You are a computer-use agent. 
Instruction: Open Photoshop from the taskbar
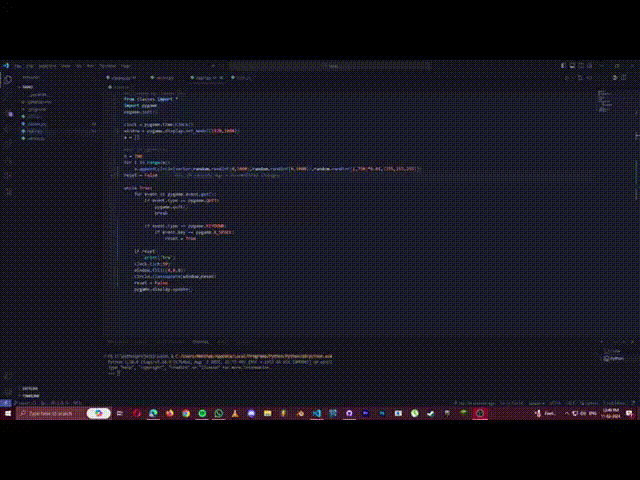point(382,413)
